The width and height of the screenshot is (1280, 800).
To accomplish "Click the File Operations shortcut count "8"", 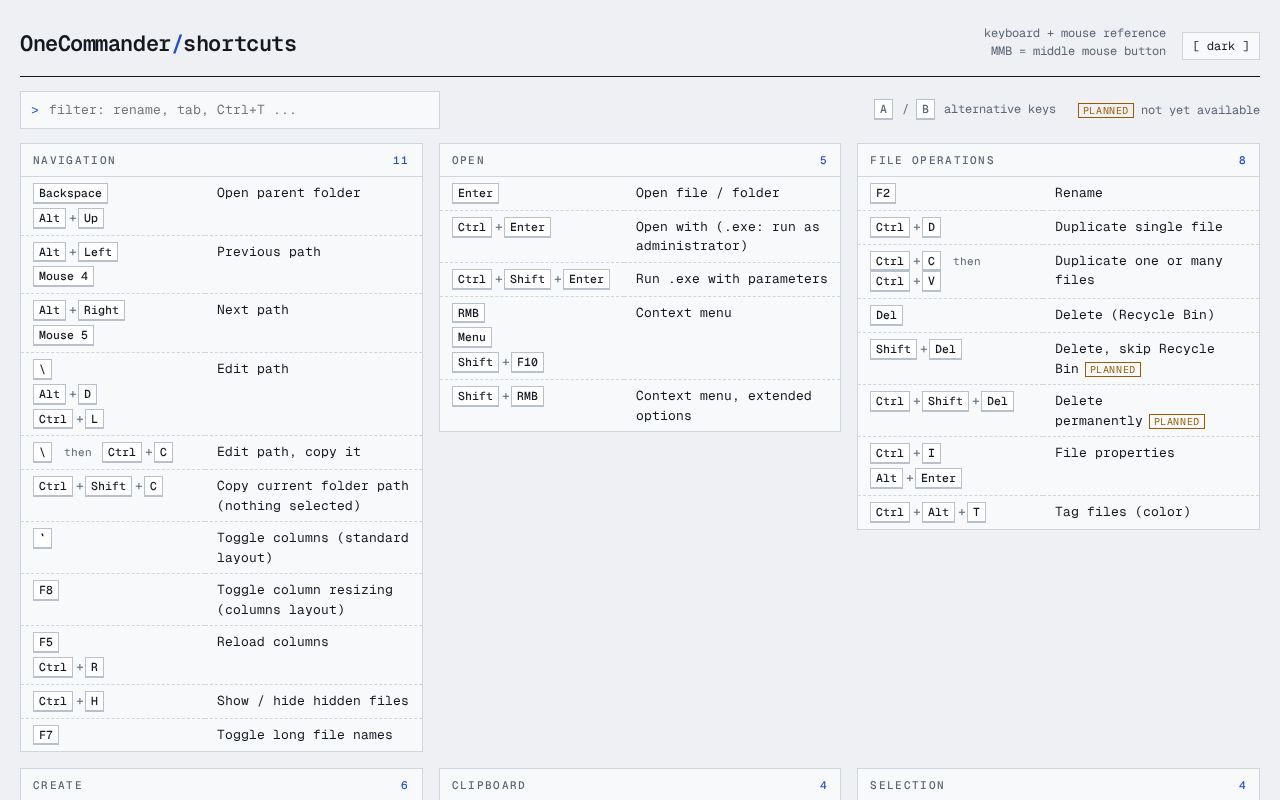I will pyautogui.click(x=1243, y=160).
